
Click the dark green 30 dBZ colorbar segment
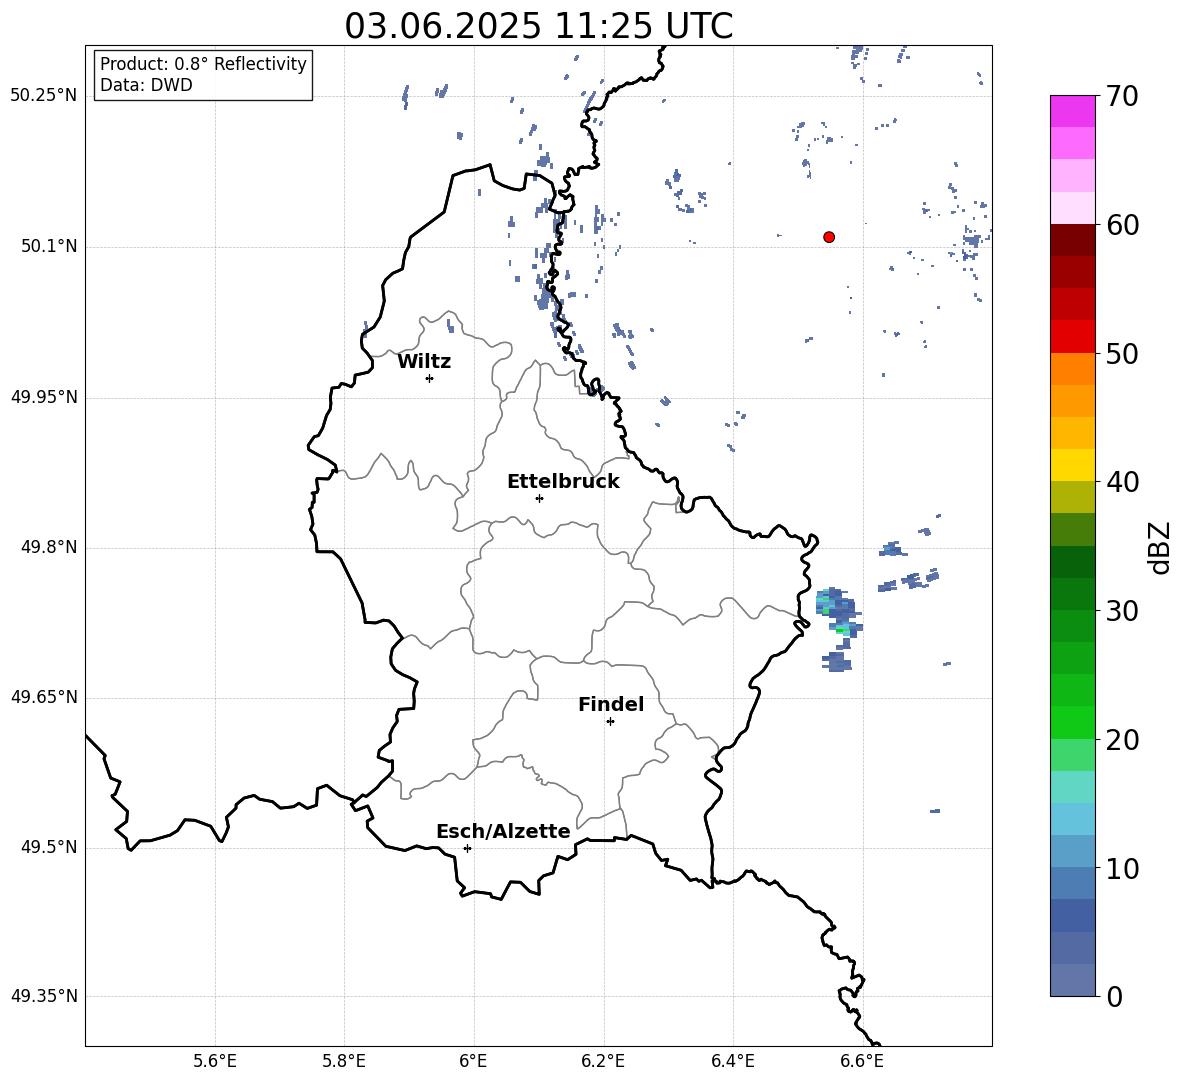[1073, 593]
